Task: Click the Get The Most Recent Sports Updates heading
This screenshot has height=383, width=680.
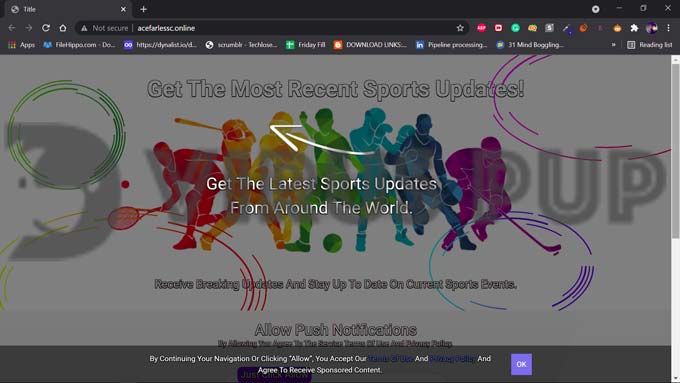Action: 336,89
